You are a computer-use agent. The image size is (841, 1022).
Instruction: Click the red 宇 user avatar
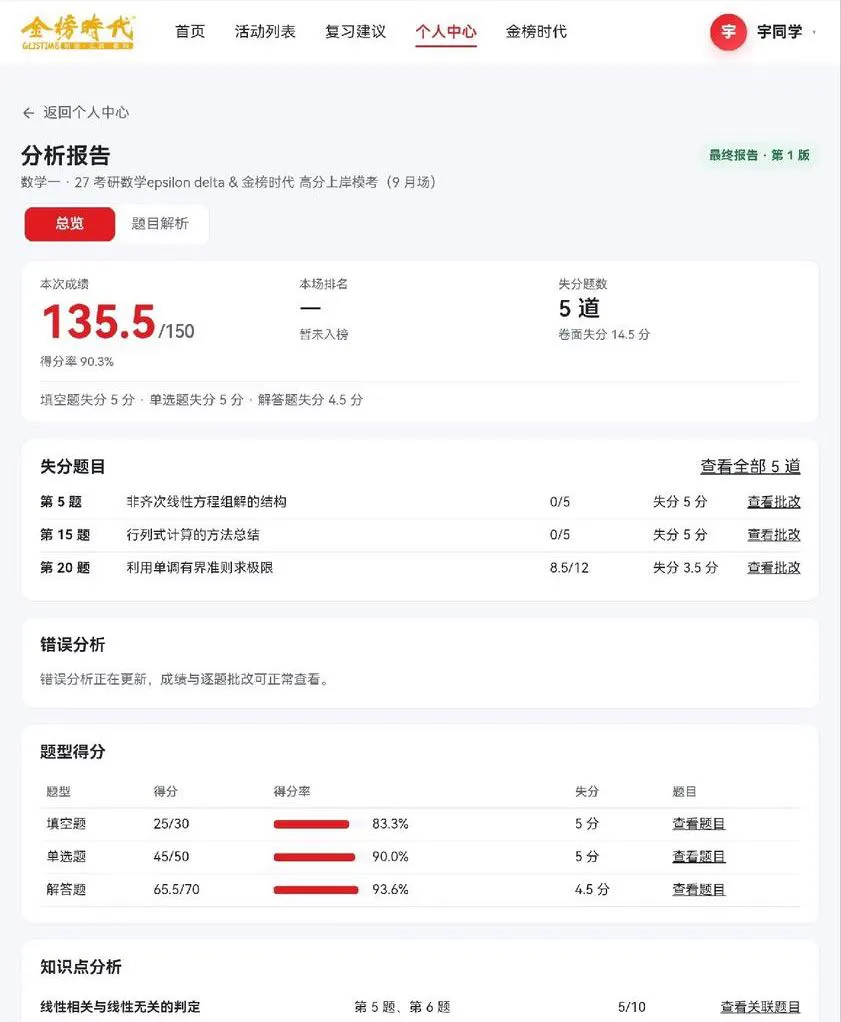pyautogui.click(x=728, y=31)
